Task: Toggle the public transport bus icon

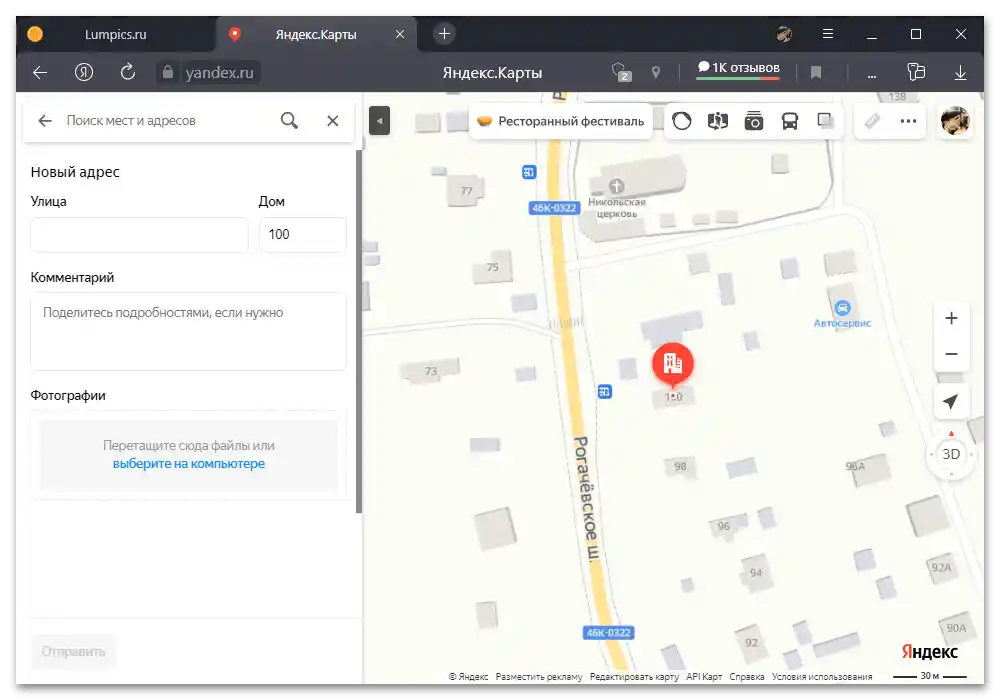Action: [x=790, y=120]
